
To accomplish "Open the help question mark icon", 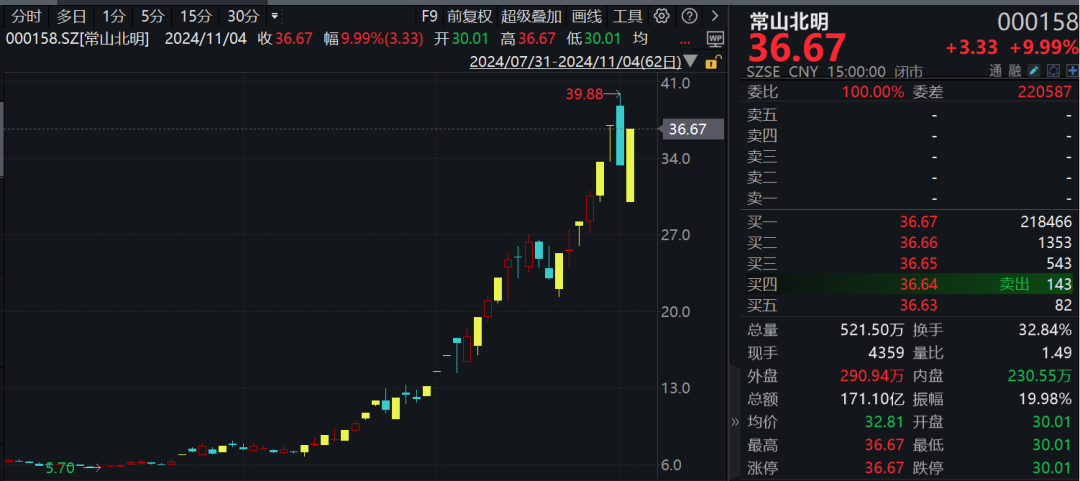I will click(x=688, y=16).
